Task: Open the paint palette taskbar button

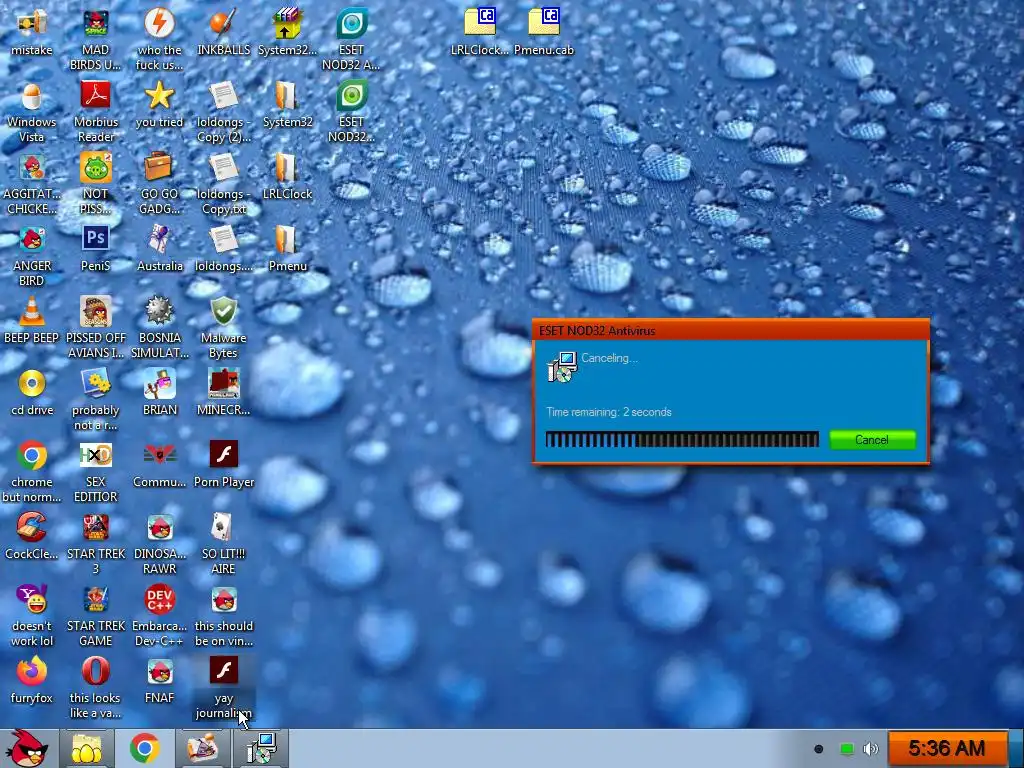Action: coord(203,748)
